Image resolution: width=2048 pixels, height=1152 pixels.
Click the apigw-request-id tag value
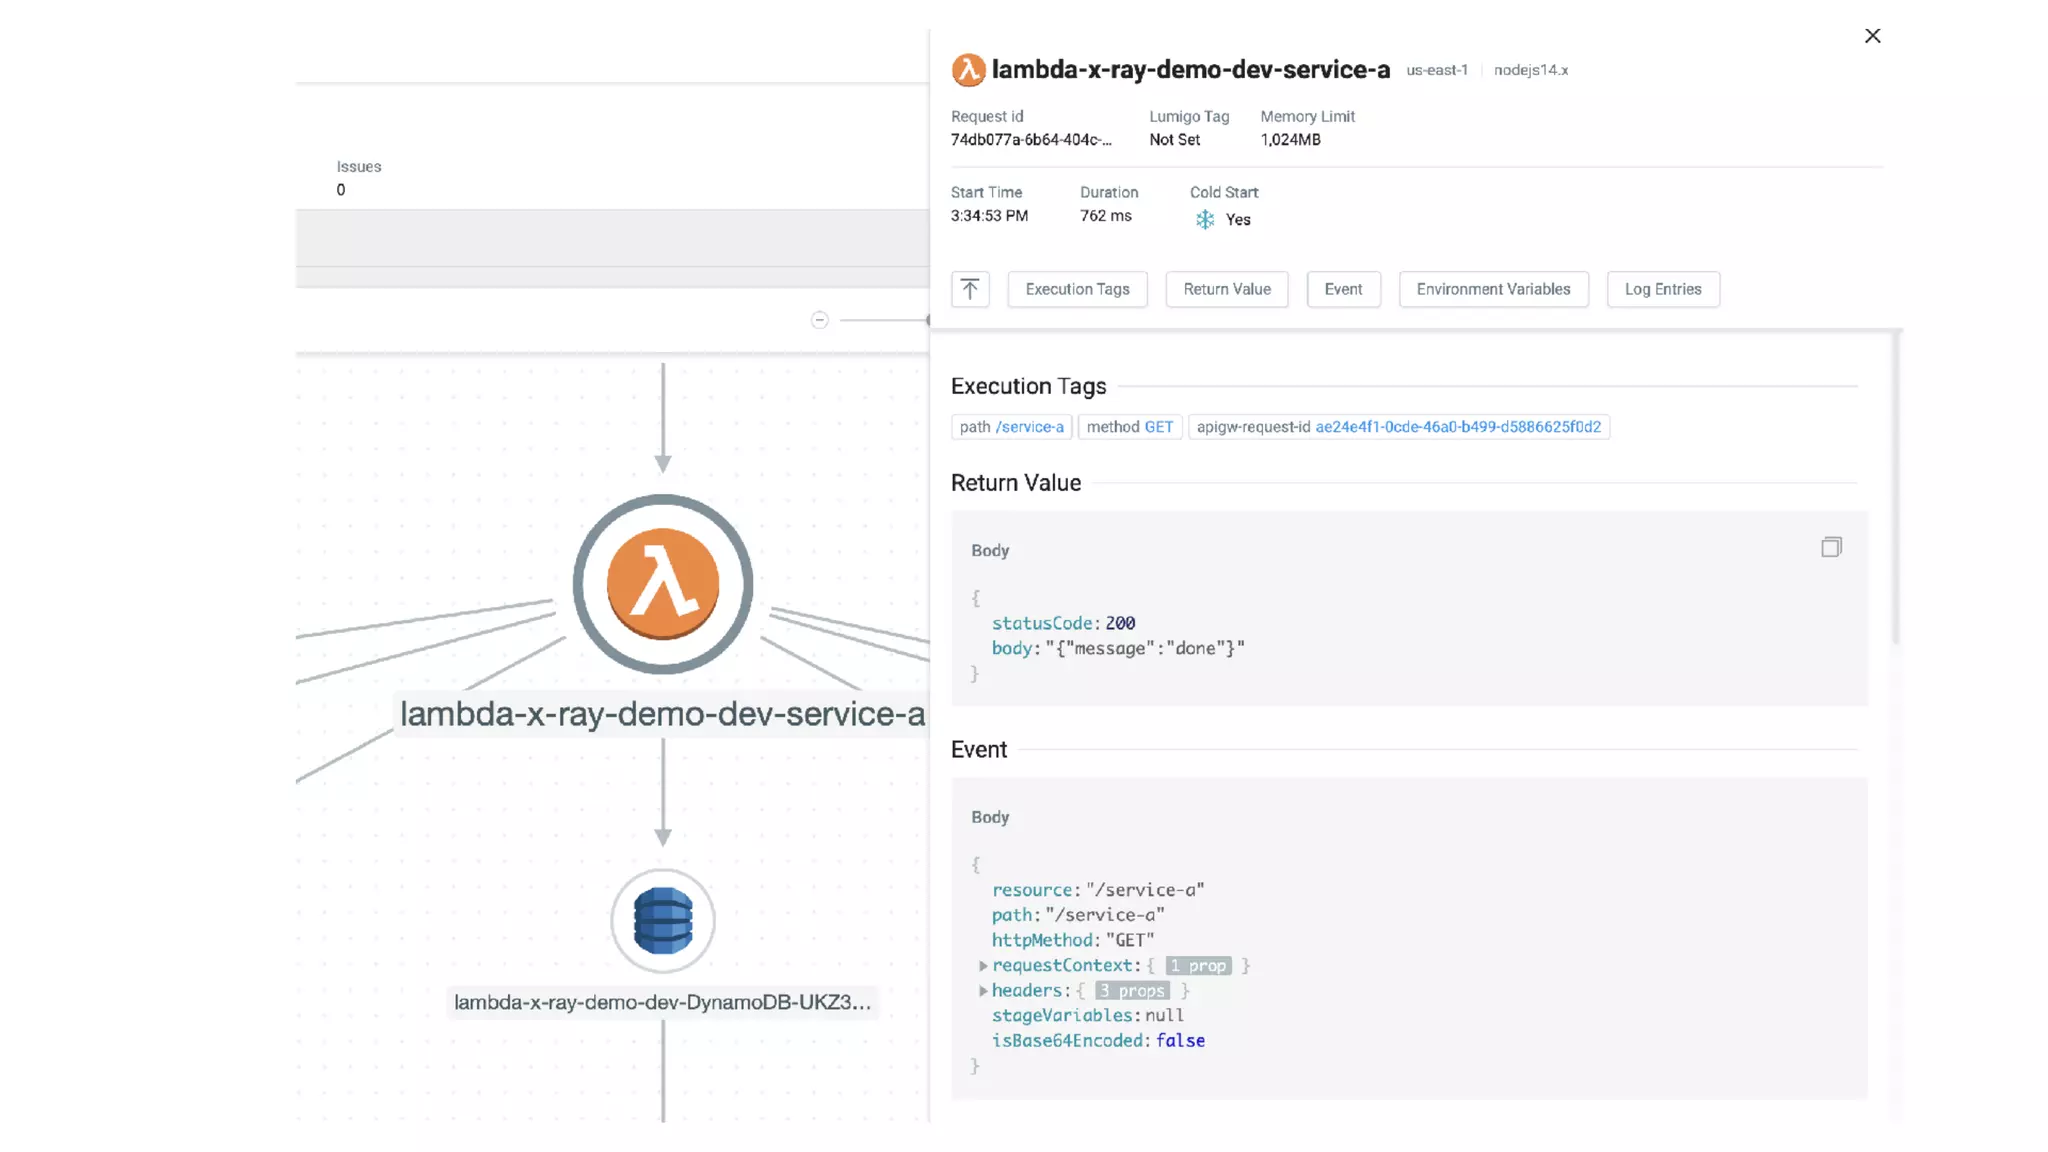tap(1457, 427)
